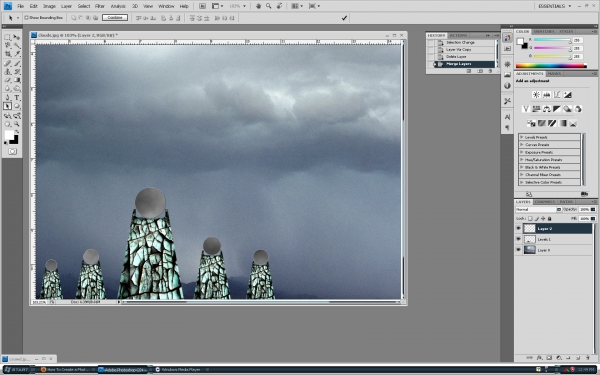The height and width of the screenshot is (375, 600).
Task: Select the Eyedropper tool
Action: 17,54
